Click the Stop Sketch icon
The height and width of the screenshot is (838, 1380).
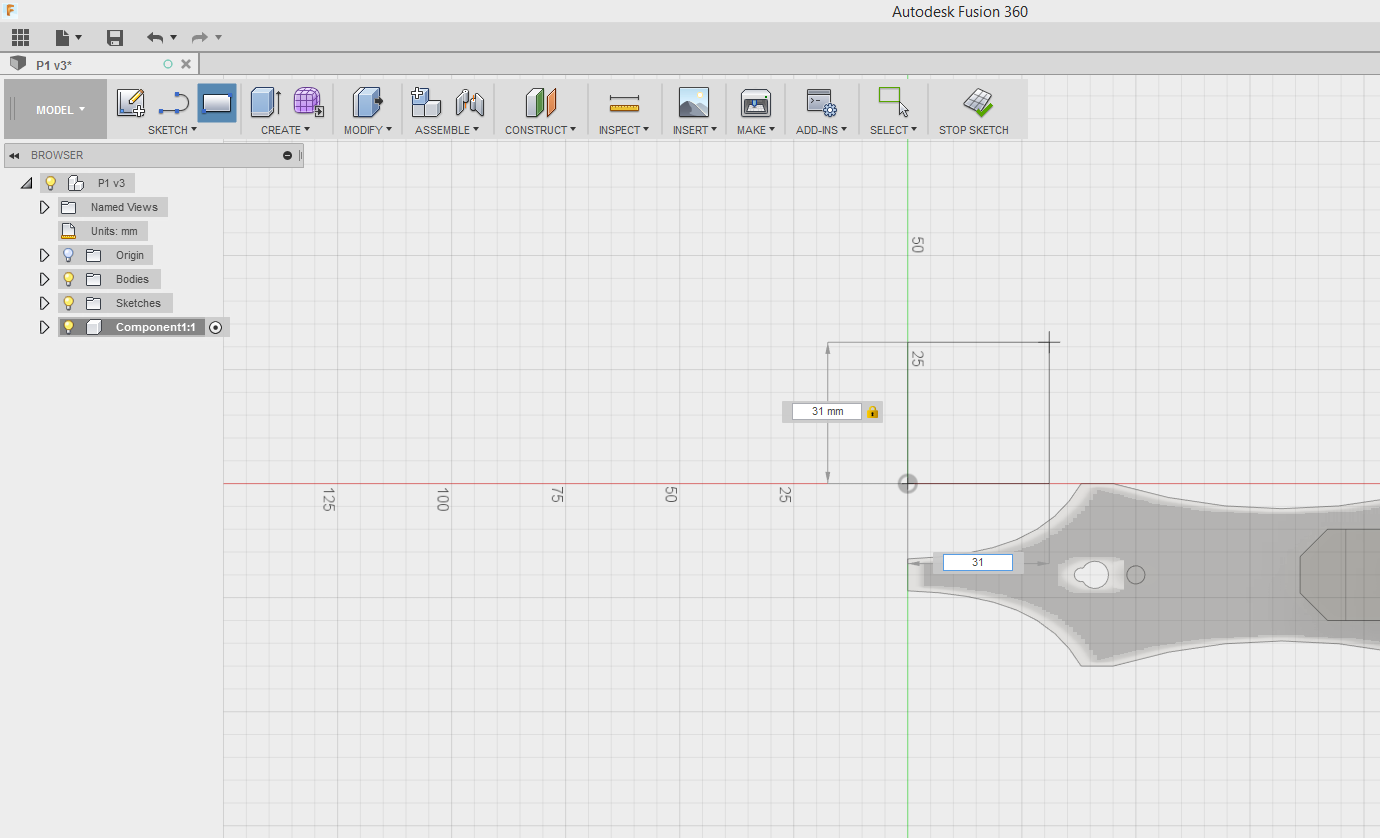click(977, 102)
